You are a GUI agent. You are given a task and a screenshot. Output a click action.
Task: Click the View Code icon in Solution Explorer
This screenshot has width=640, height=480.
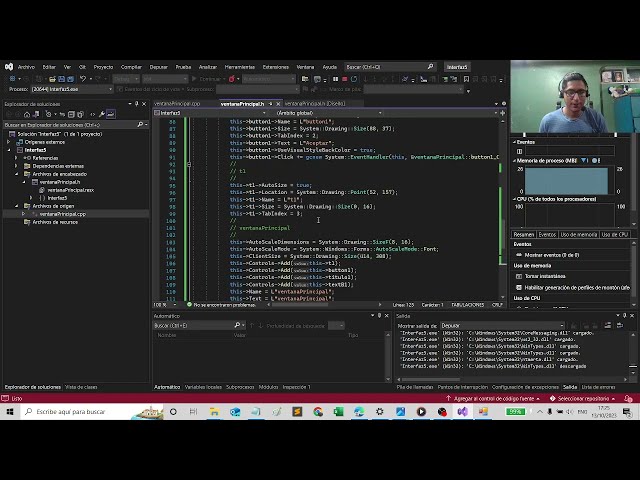(x=93, y=114)
